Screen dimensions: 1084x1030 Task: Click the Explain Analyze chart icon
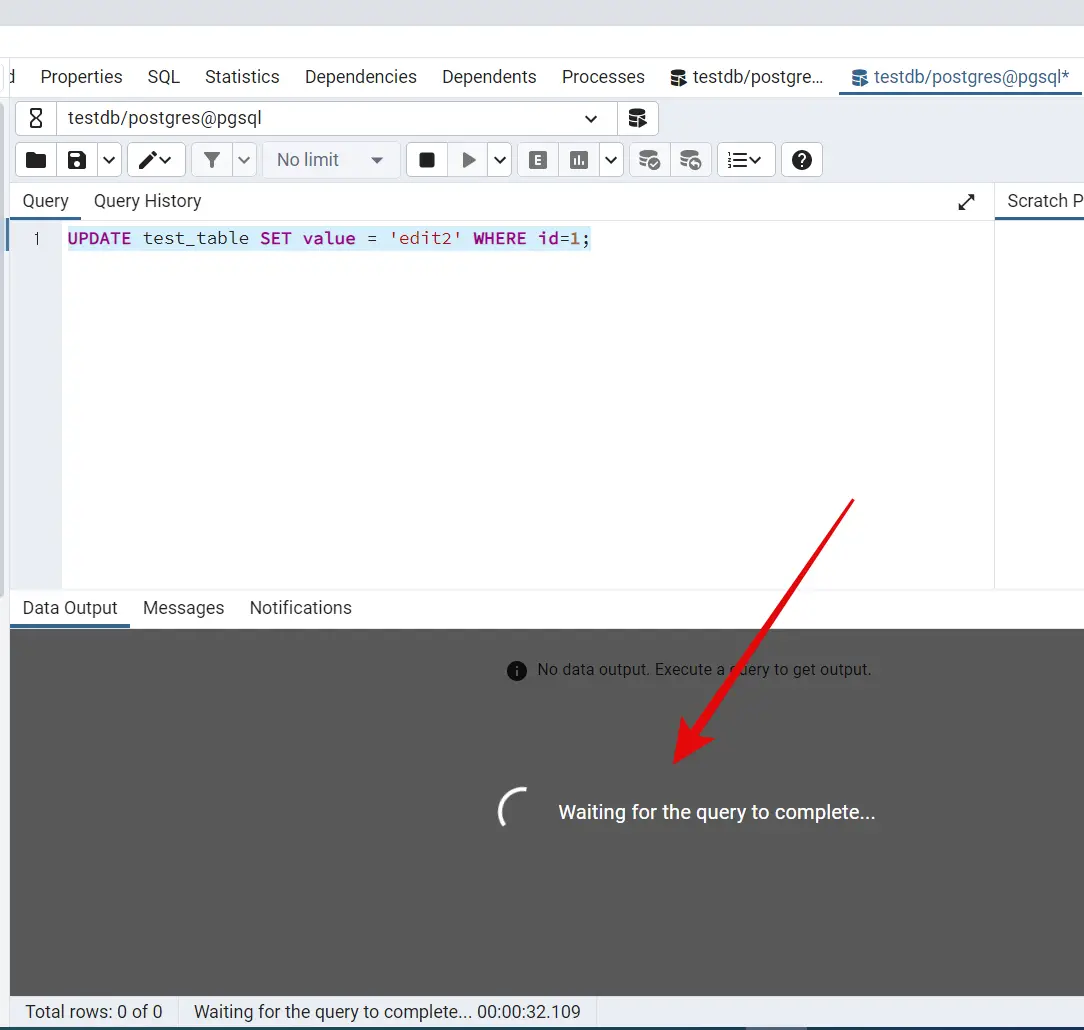click(x=579, y=160)
